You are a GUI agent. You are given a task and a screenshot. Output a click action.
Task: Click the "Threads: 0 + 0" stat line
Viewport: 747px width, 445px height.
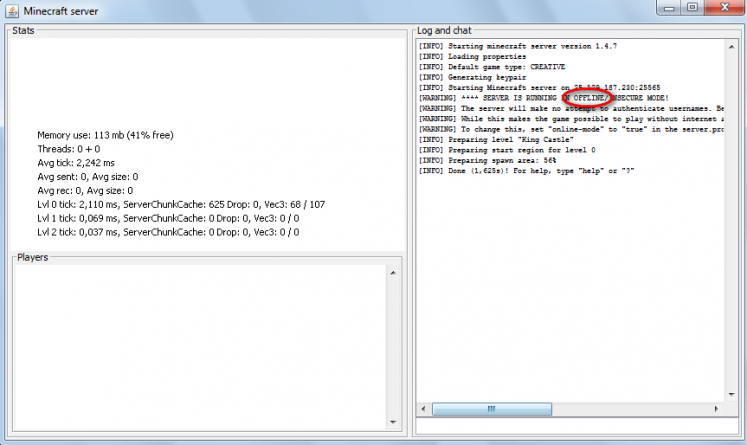pyautogui.click(x=69, y=149)
